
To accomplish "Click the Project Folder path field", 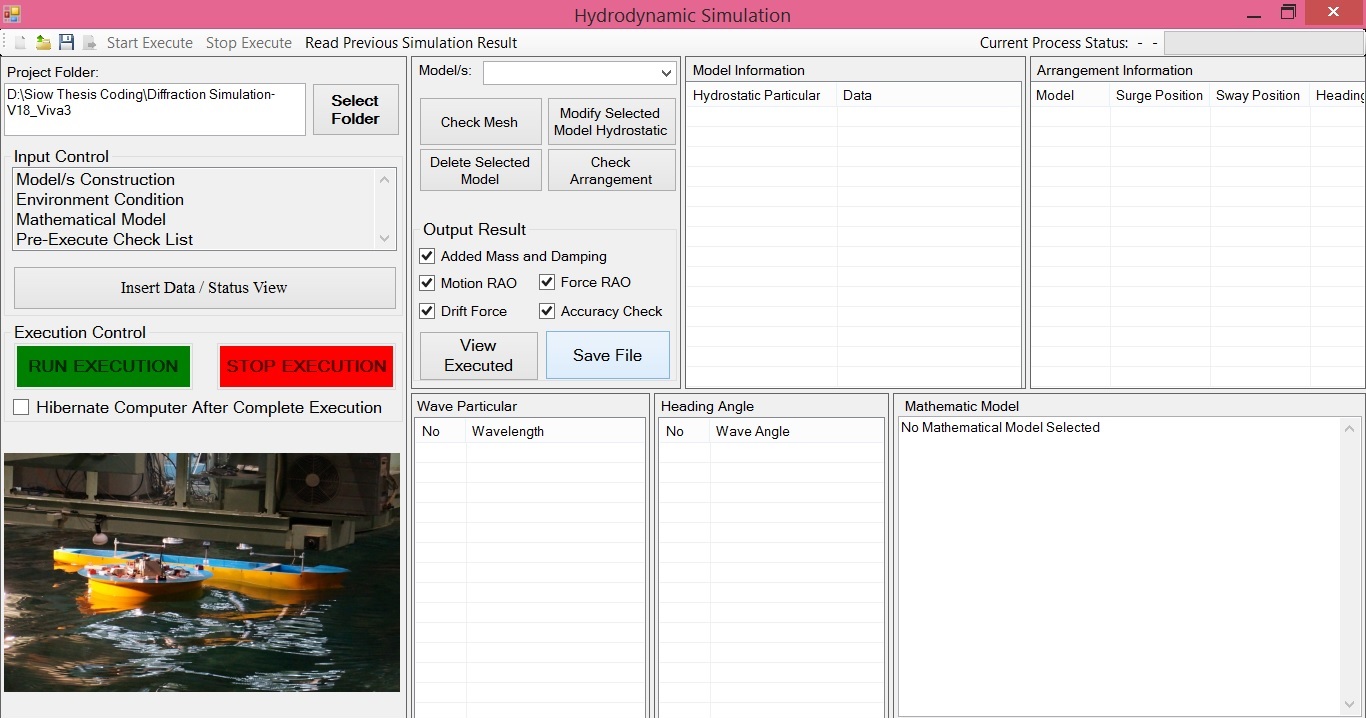I will pos(155,109).
